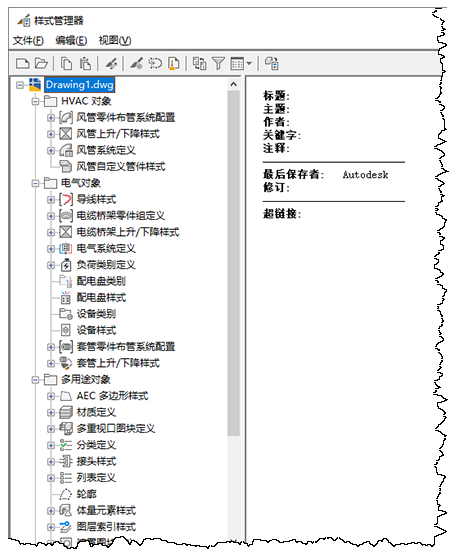Click the 风管零件布管系统配置 icon
The height and width of the screenshot is (560, 460).
(x=66, y=118)
